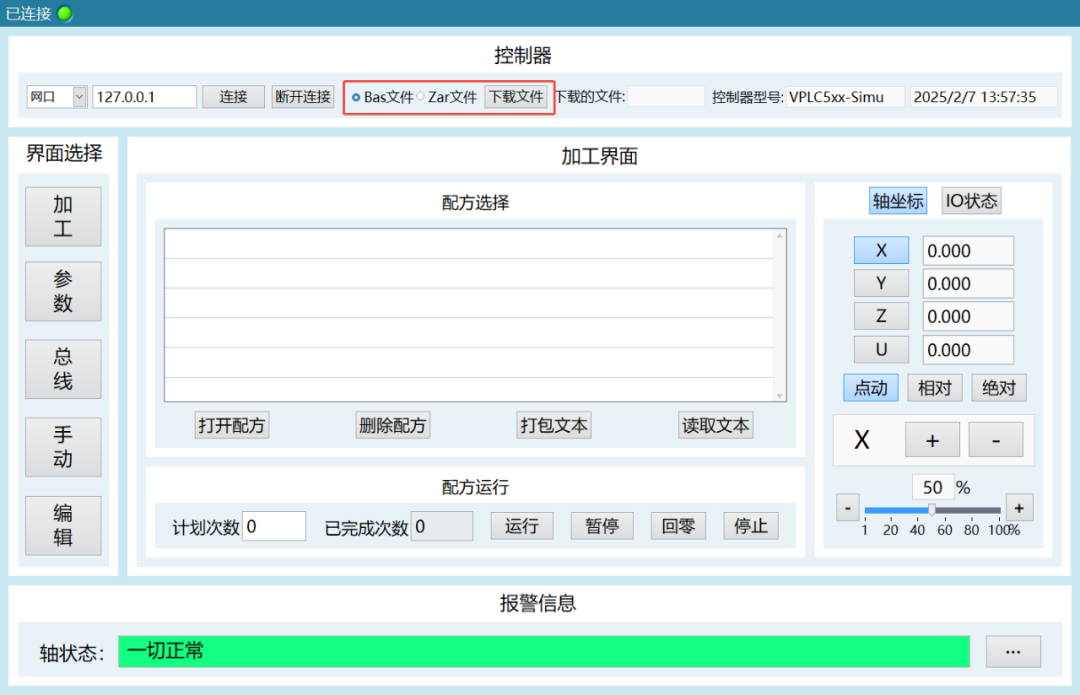Image resolution: width=1080 pixels, height=695 pixels.
Task: Click the 一切正常 axis status bar
Action: coord(544,652)
